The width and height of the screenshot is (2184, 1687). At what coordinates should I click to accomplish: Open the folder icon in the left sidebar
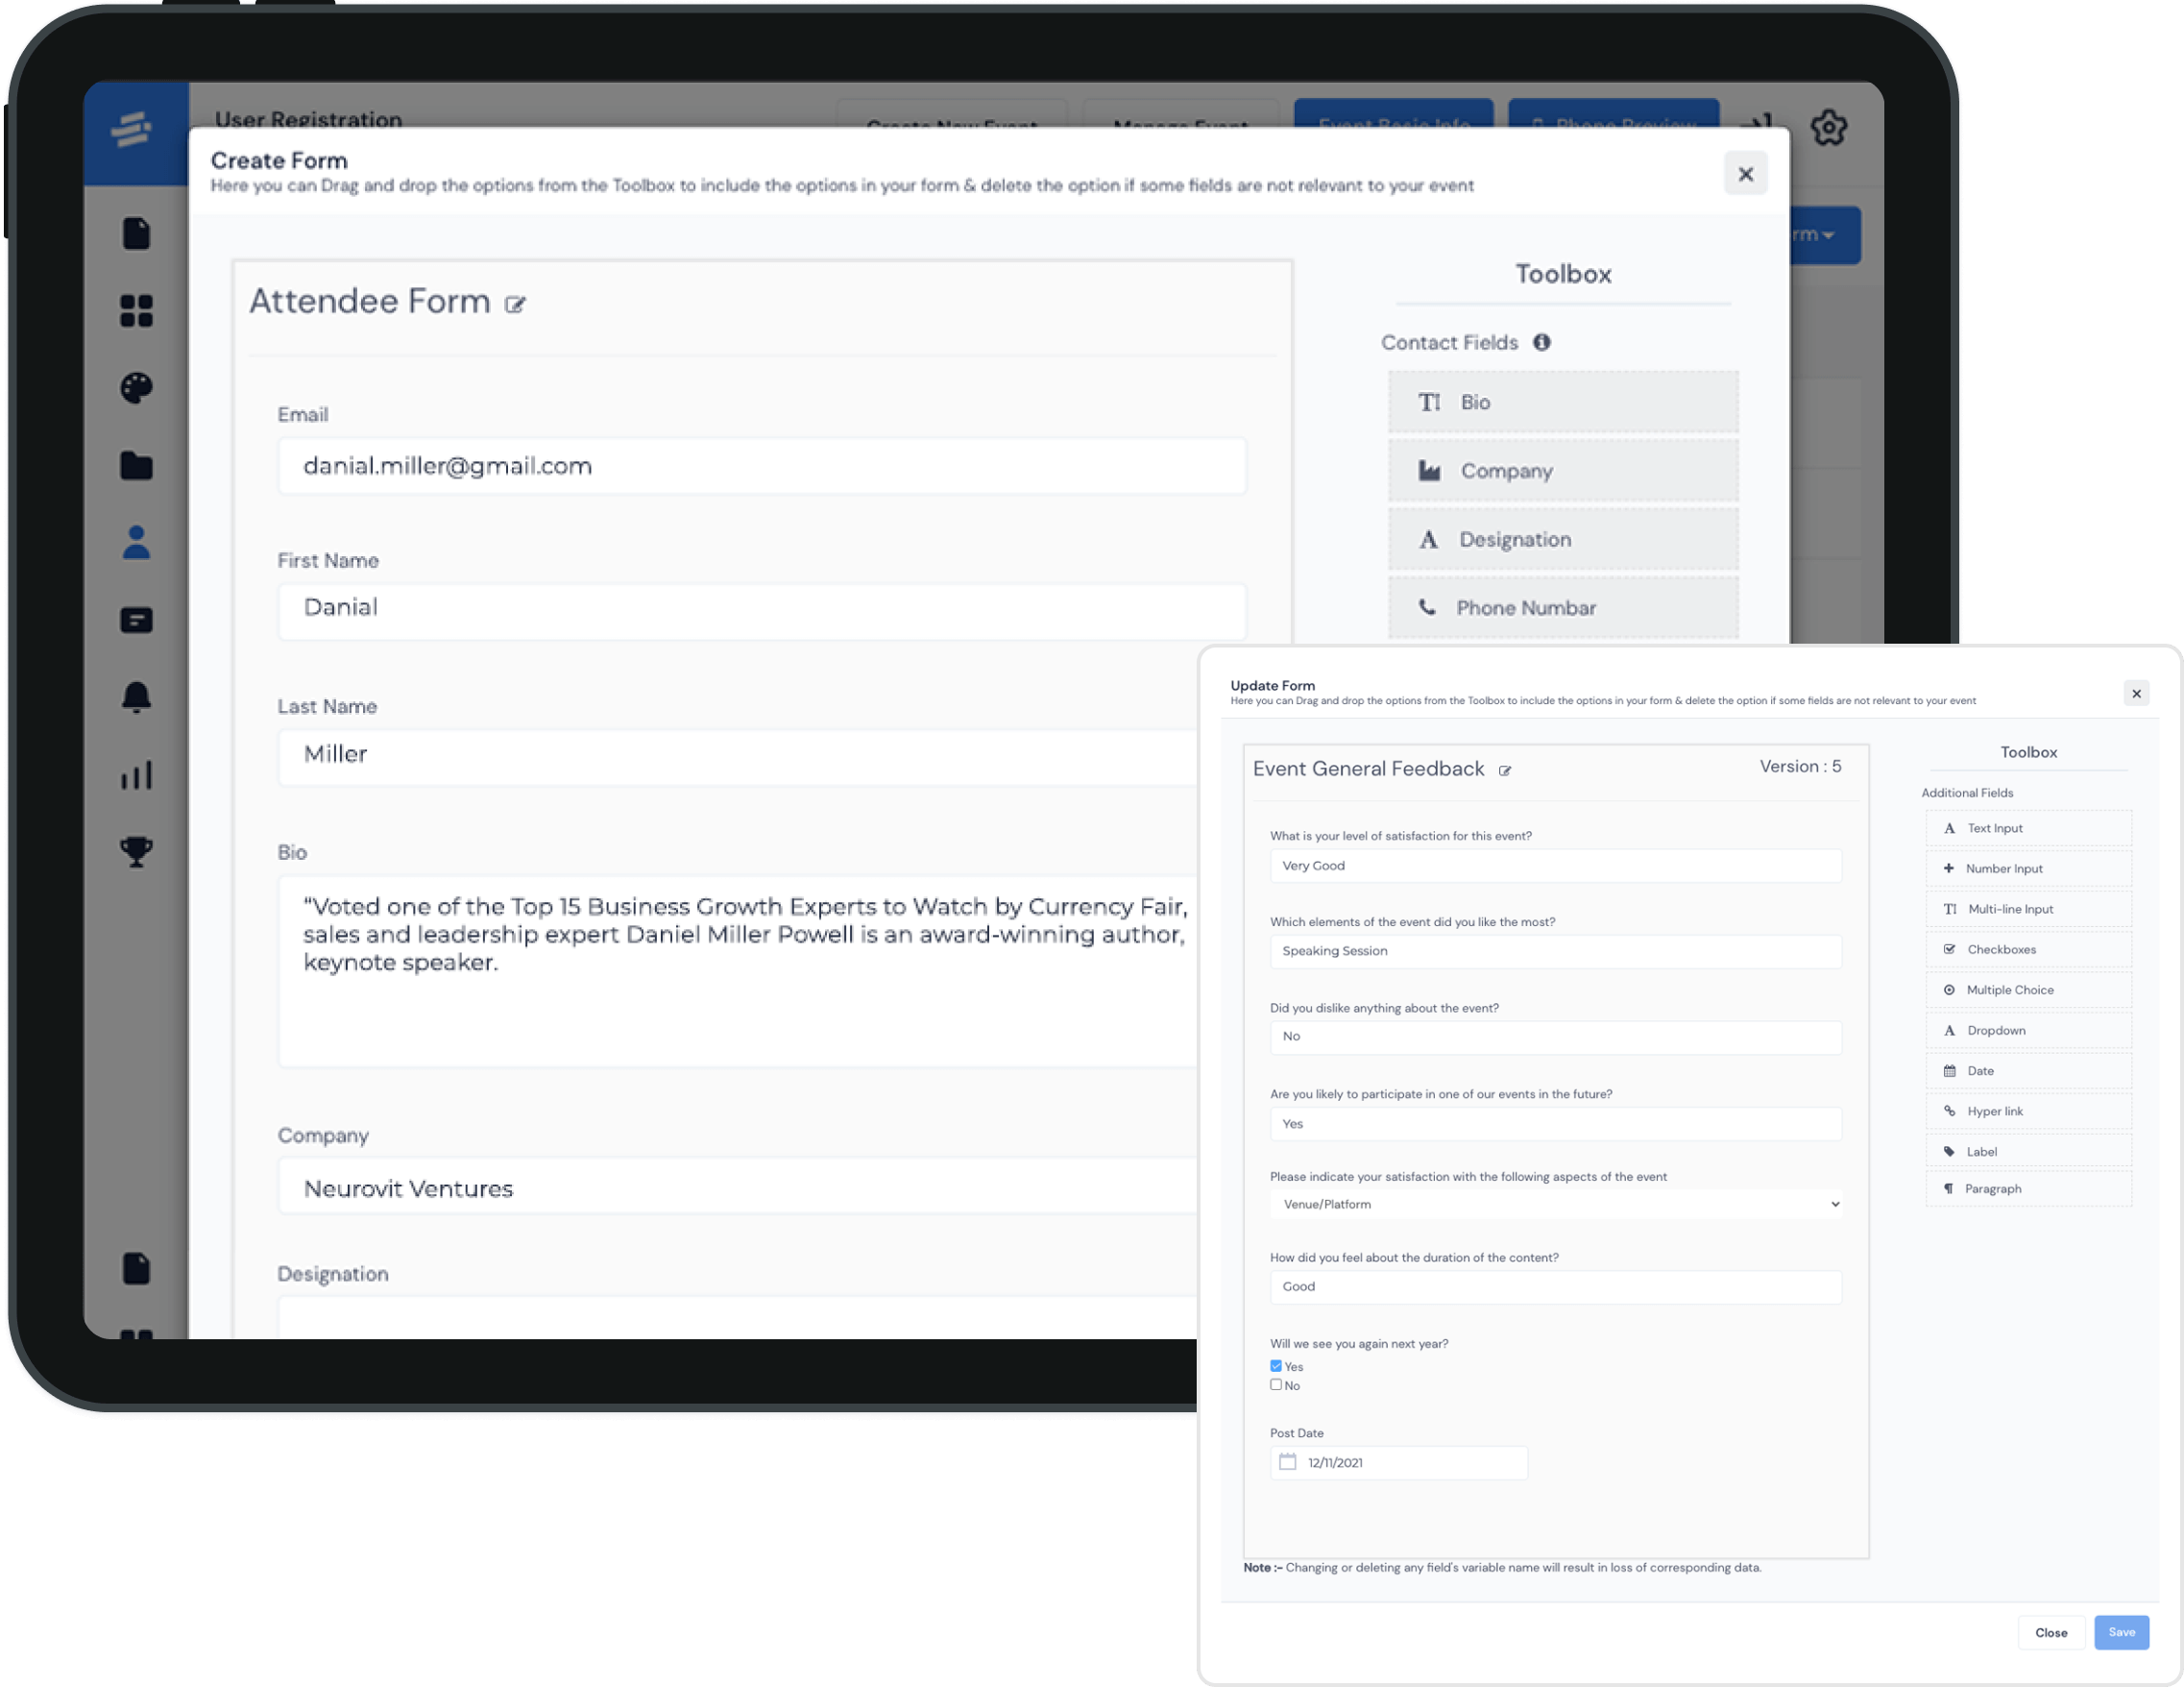136,465
